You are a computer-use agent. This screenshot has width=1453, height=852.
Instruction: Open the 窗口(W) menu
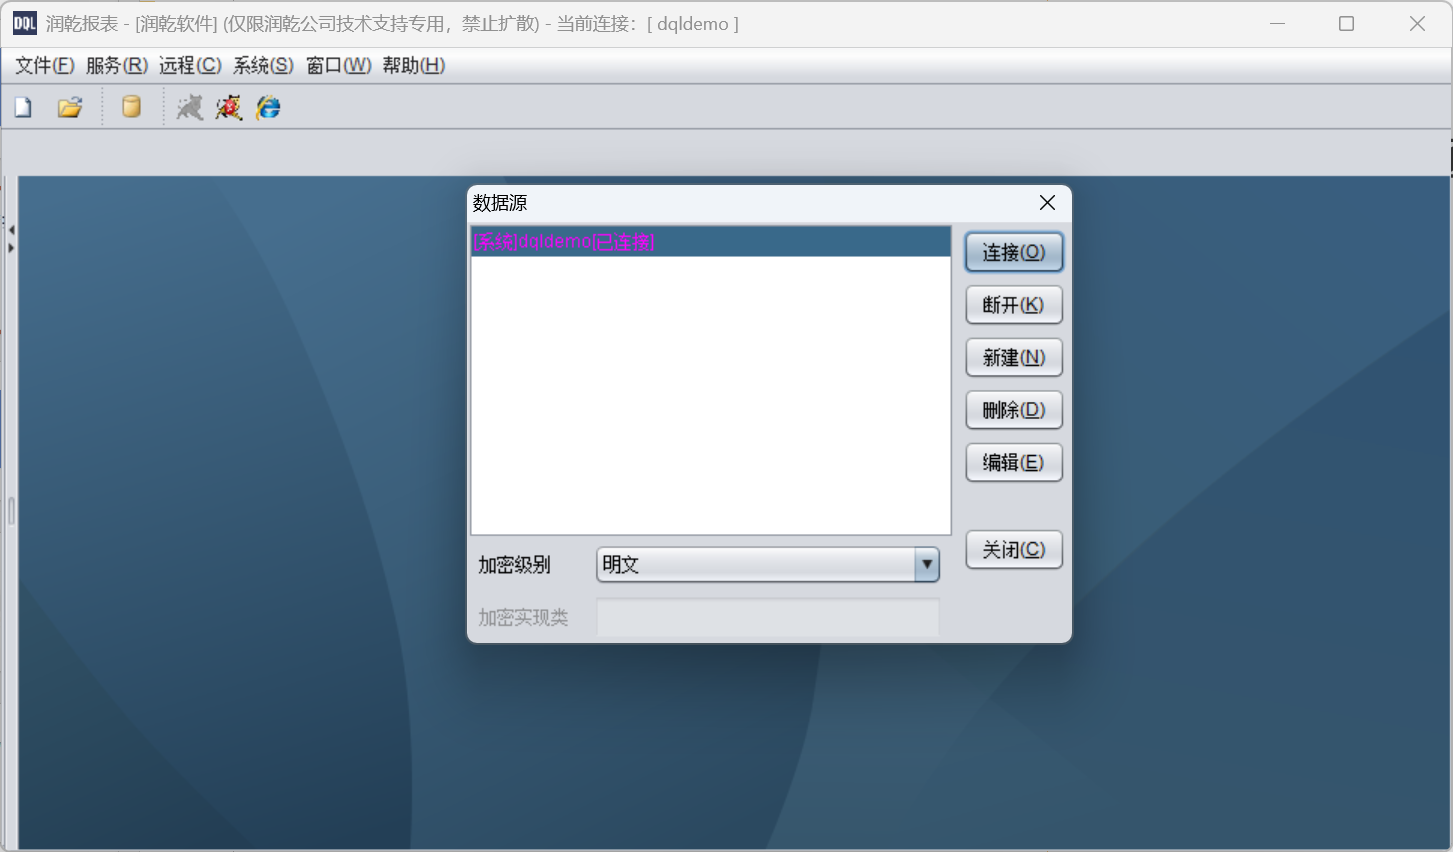click(339, 65)
